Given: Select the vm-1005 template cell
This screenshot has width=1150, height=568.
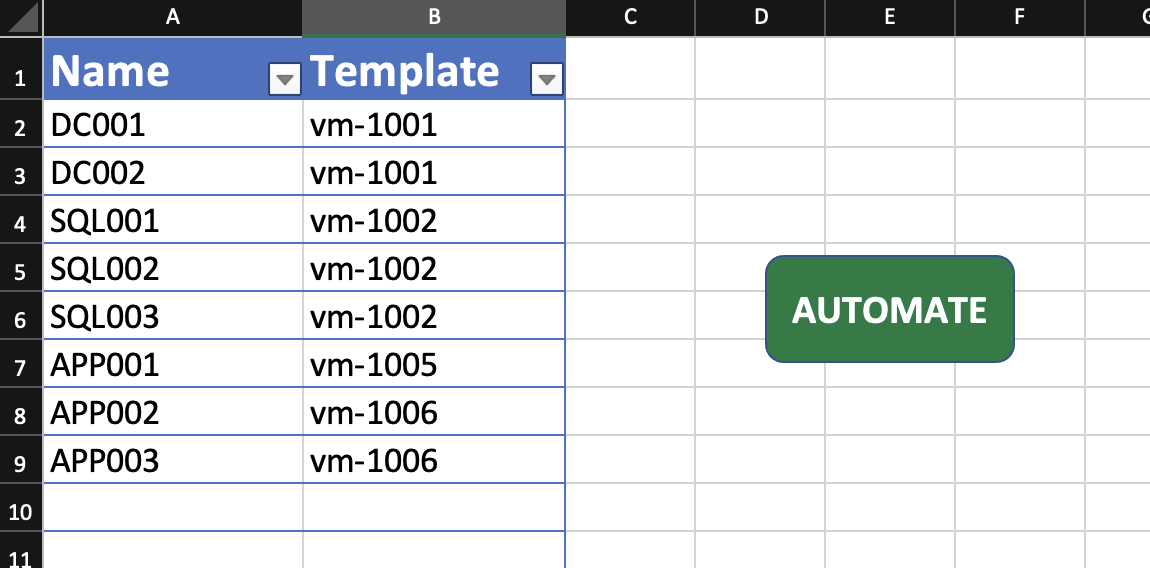Looking at the screenshot, I should point(433,364).
